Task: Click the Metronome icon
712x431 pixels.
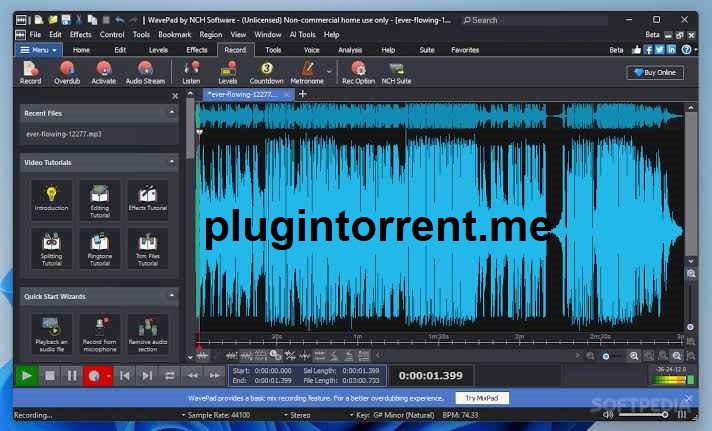Action: coord(307,73)
